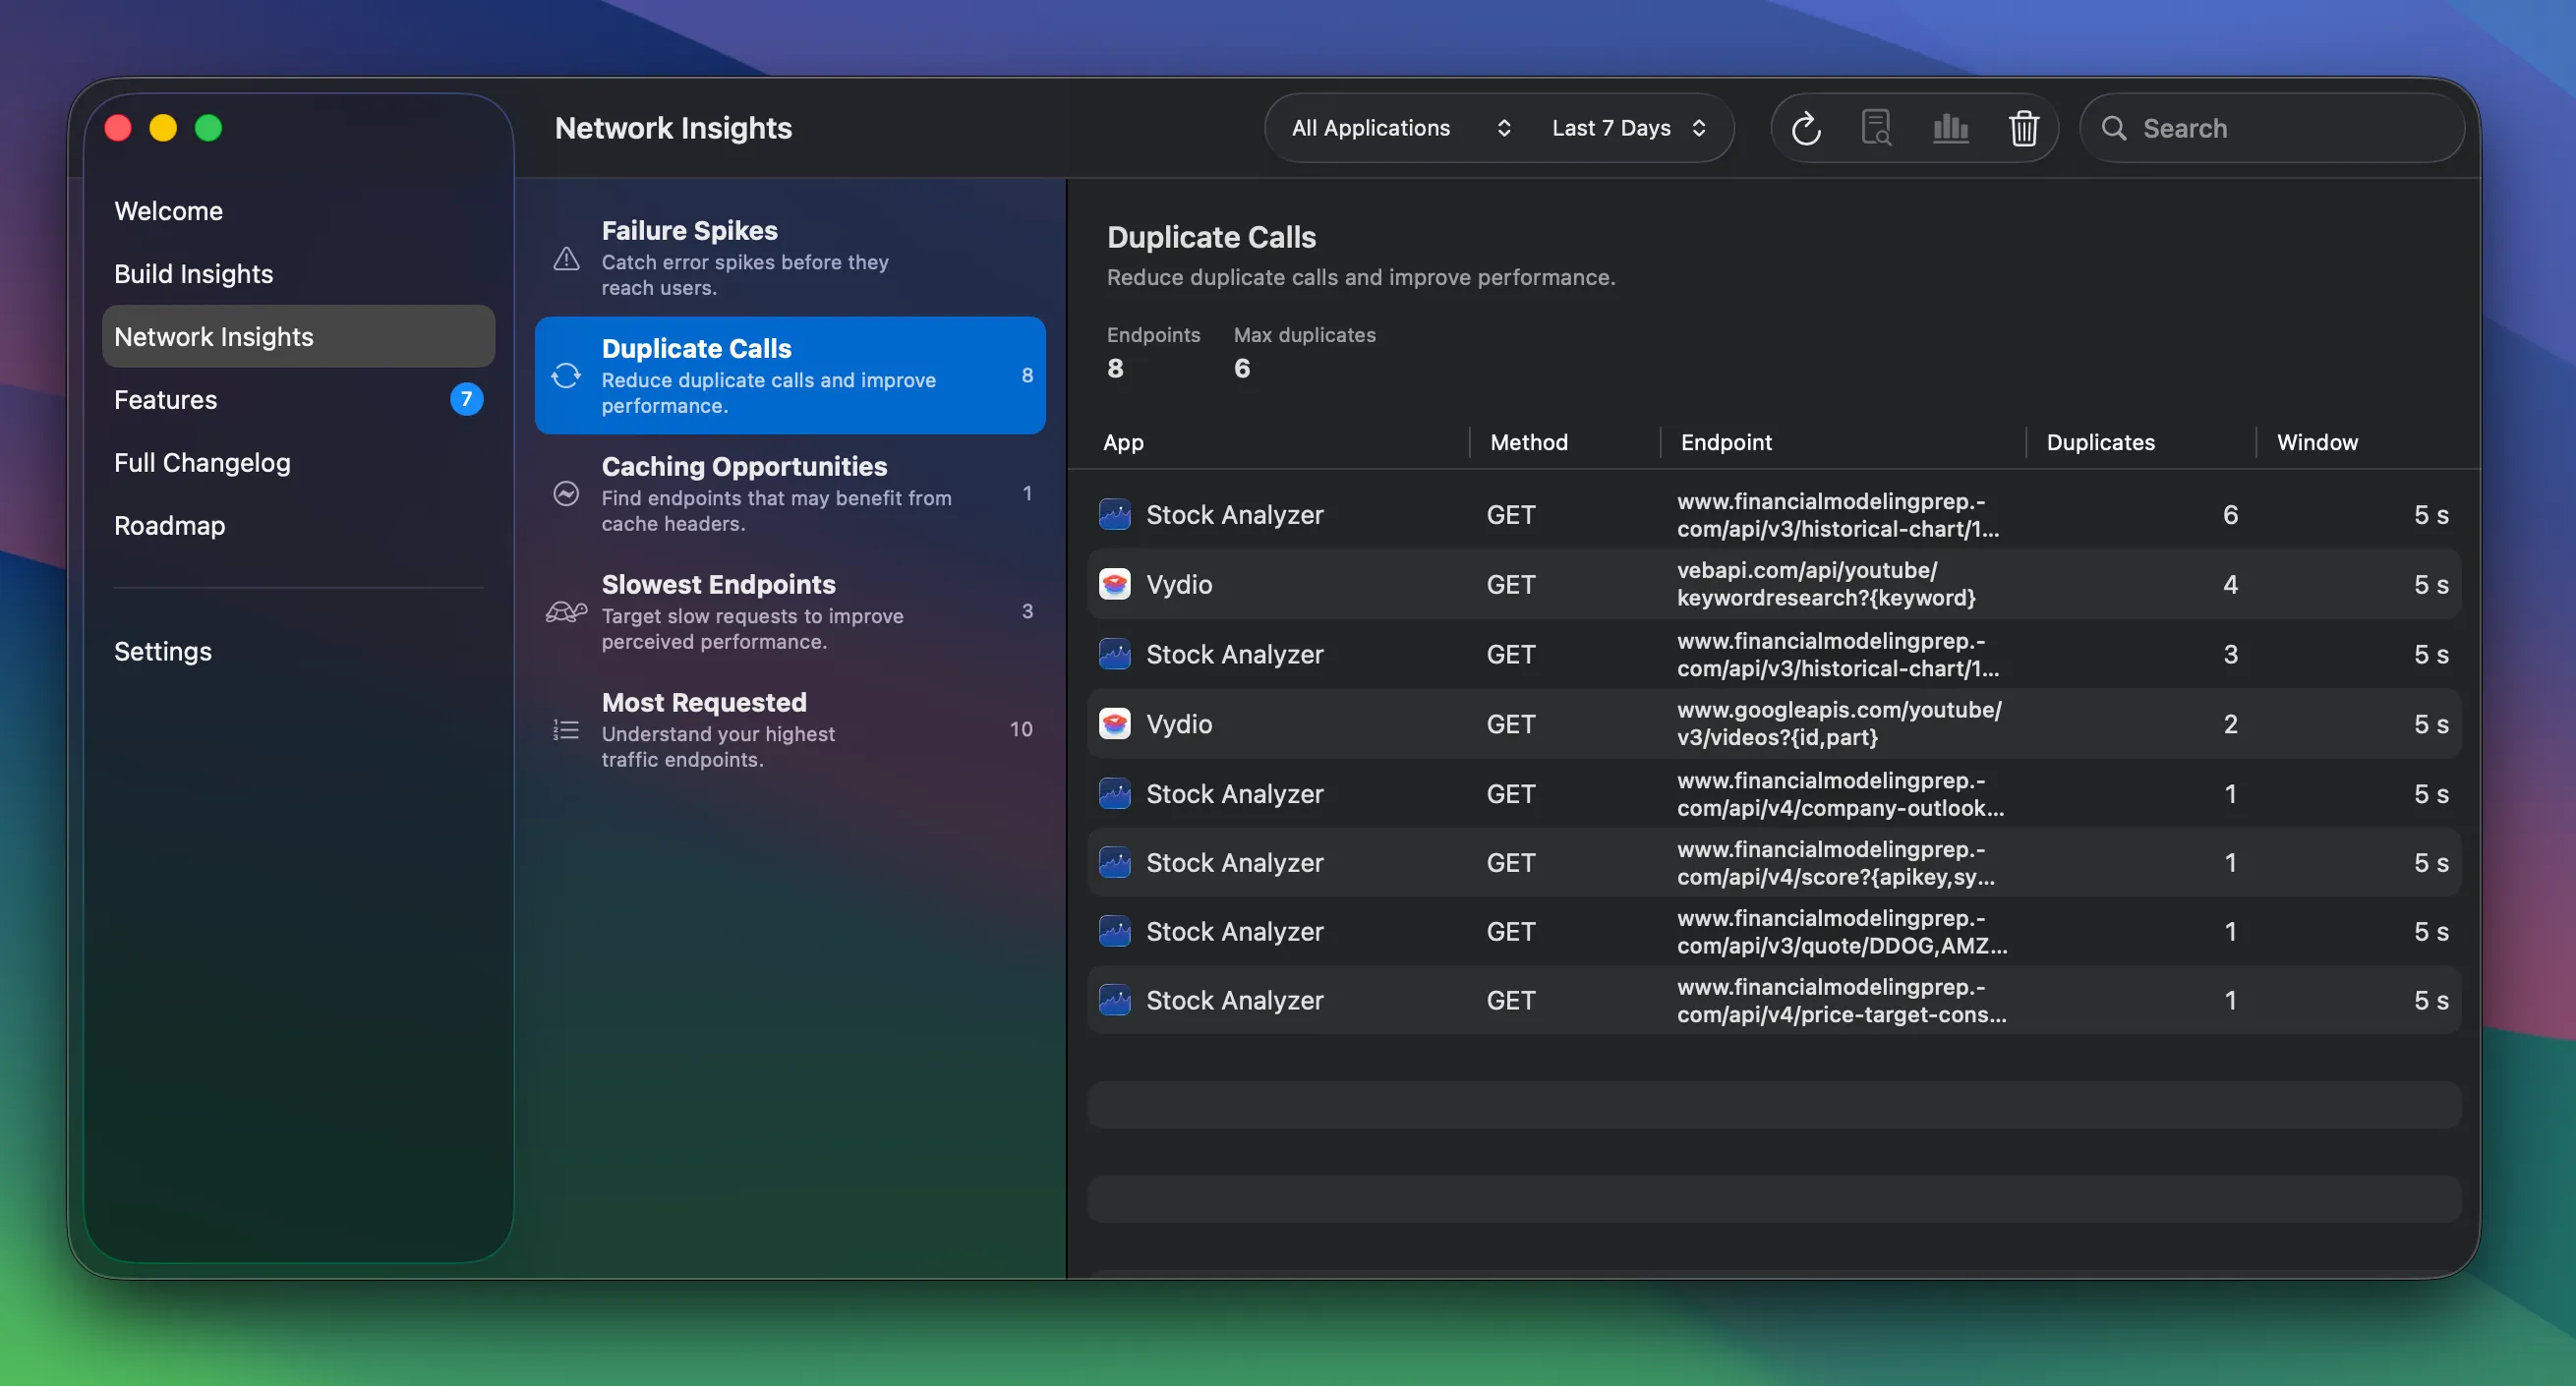Screen dimensions: 2576x1386
Task: Click the Most Requested numbered list icon
Action: point(565,730)
